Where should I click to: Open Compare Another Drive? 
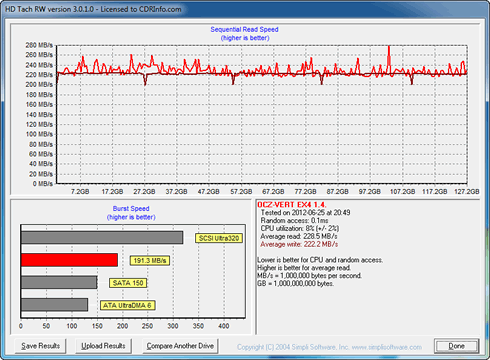(180, 346)
